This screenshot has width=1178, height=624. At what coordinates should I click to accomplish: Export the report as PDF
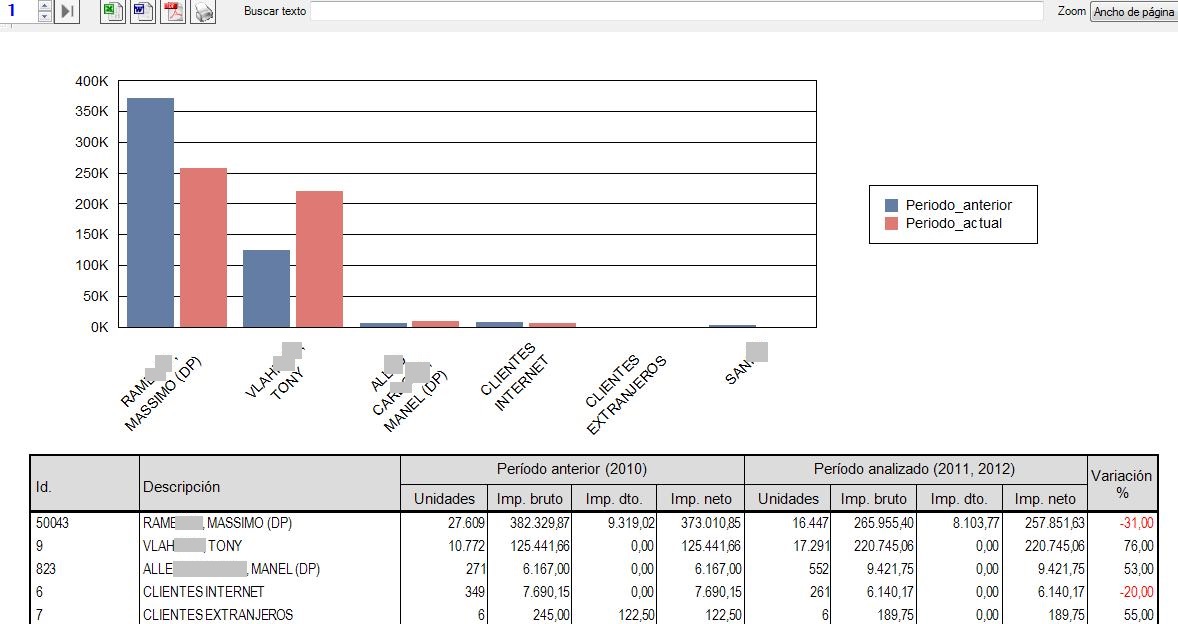173,12
